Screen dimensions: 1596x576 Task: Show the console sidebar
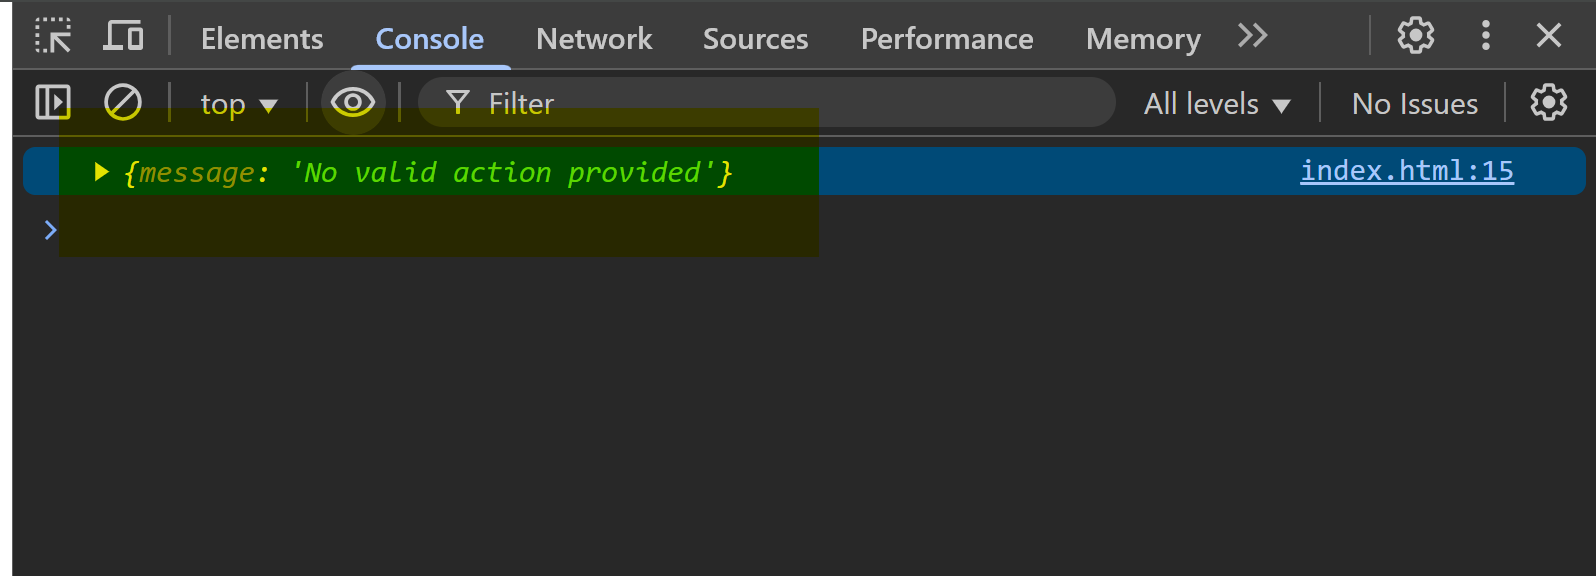(53, 102)
